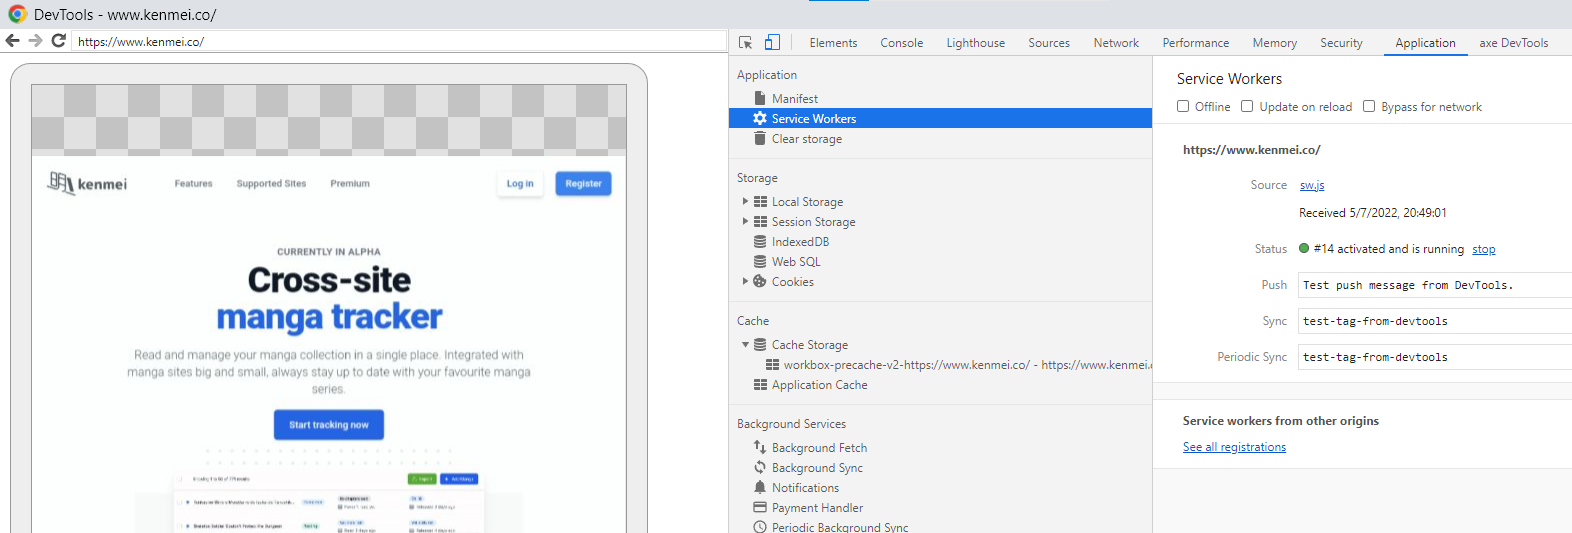Open See all registrations link
The image size is (1572, 533).
pos(1234,447)
